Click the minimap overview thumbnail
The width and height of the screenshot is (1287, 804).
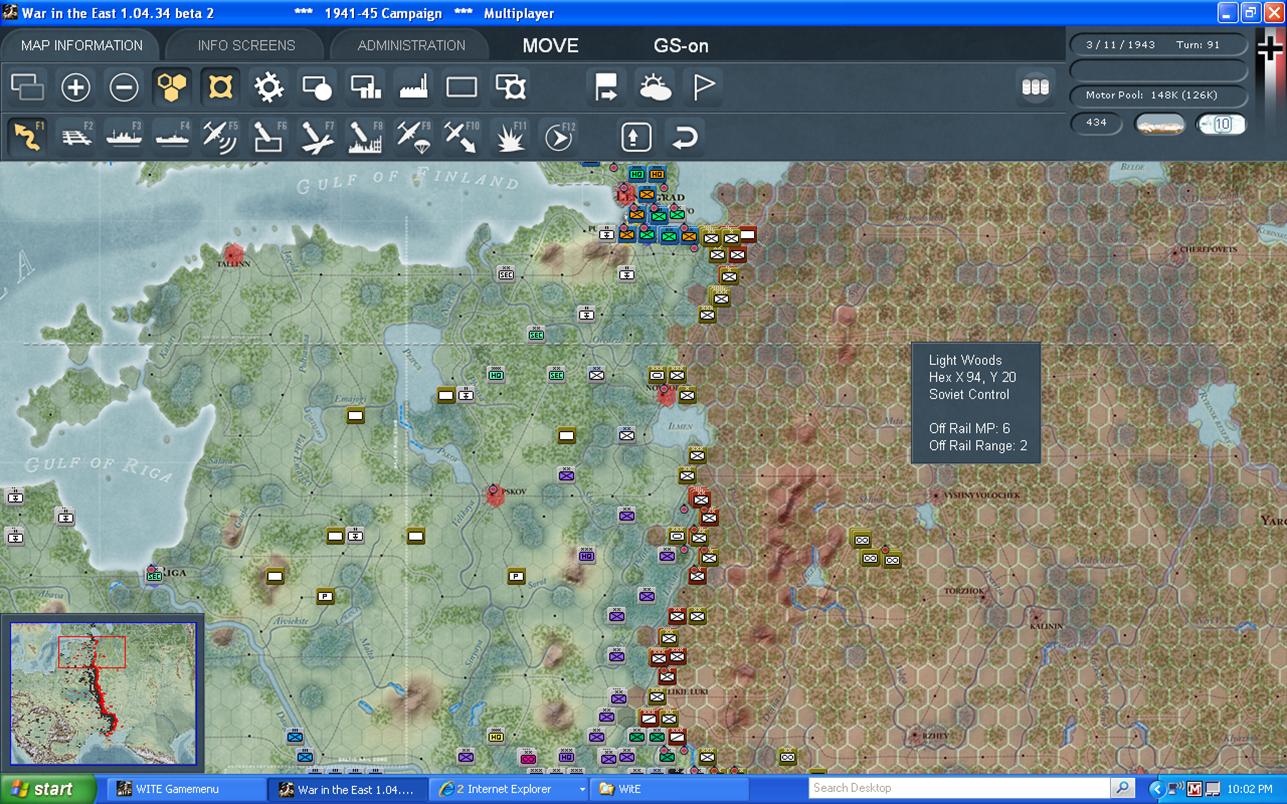(103, 693)
